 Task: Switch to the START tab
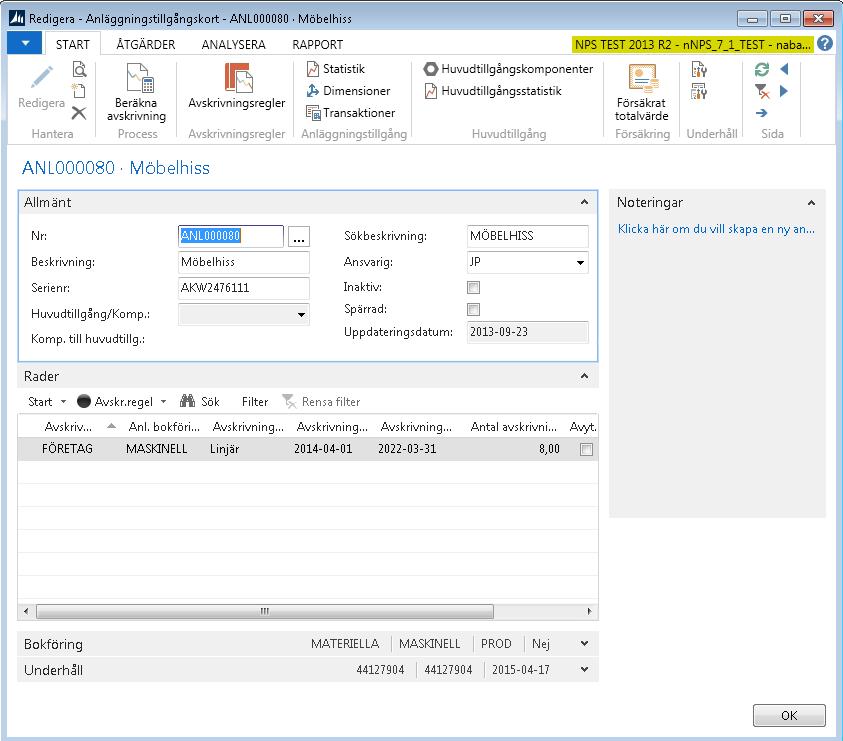(73, 44)
